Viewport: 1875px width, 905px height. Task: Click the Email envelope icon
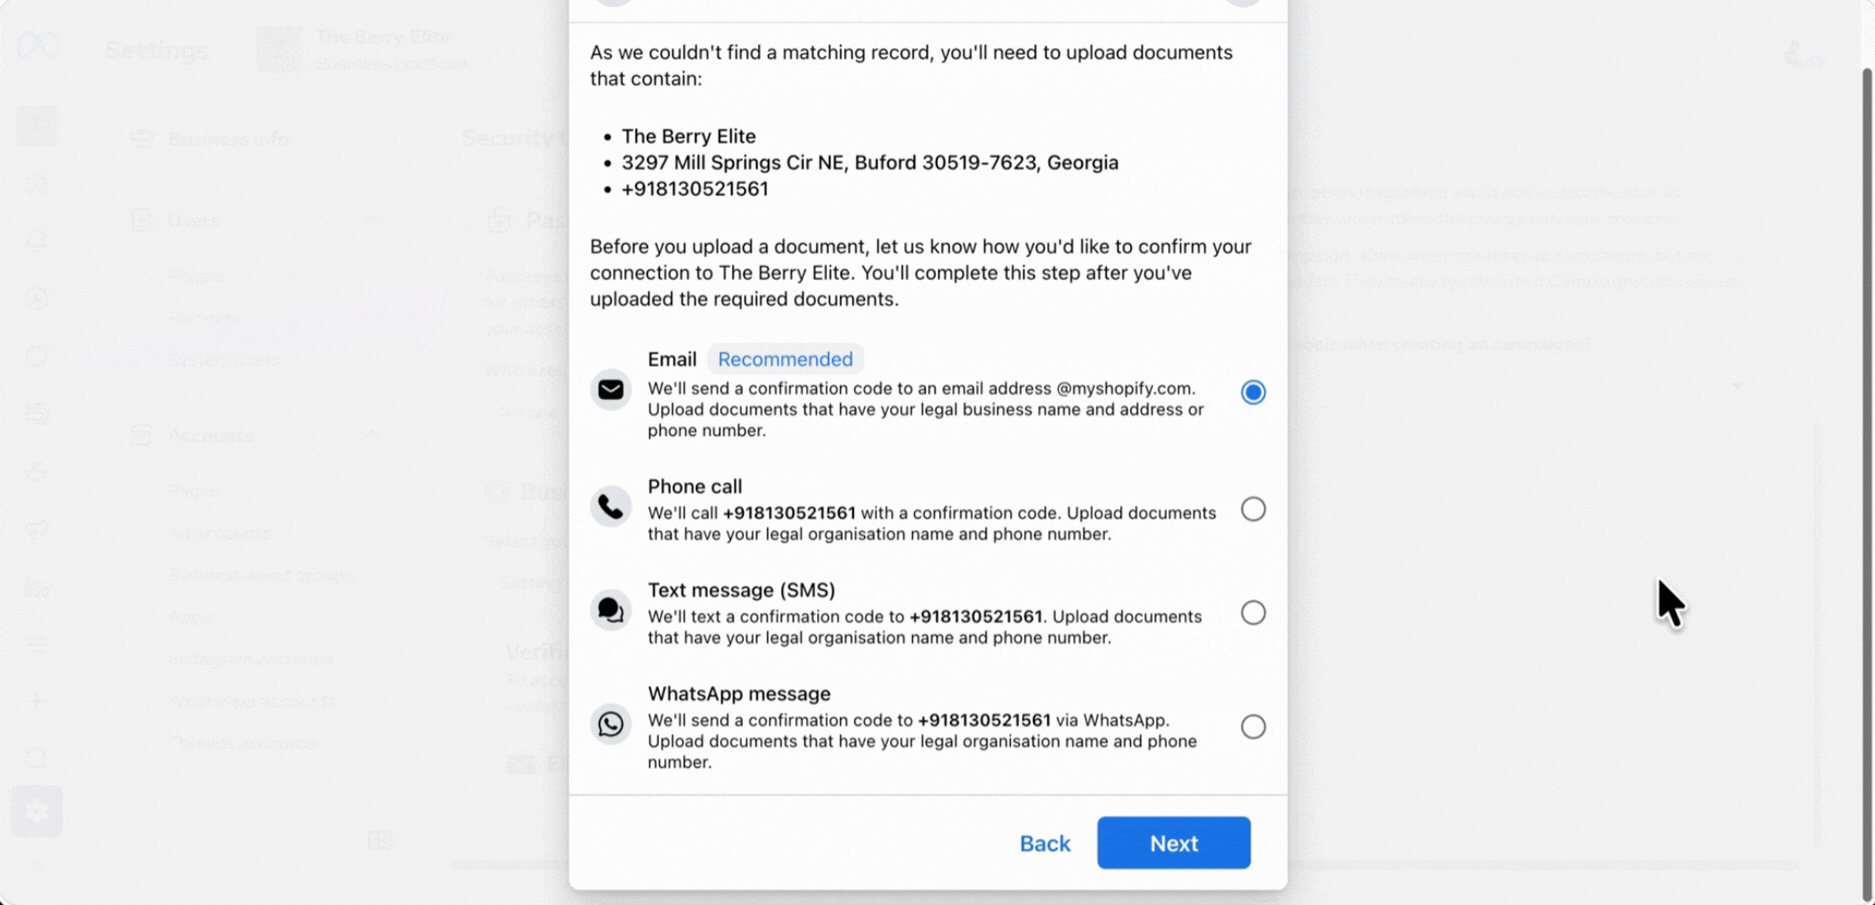point(611,389)
